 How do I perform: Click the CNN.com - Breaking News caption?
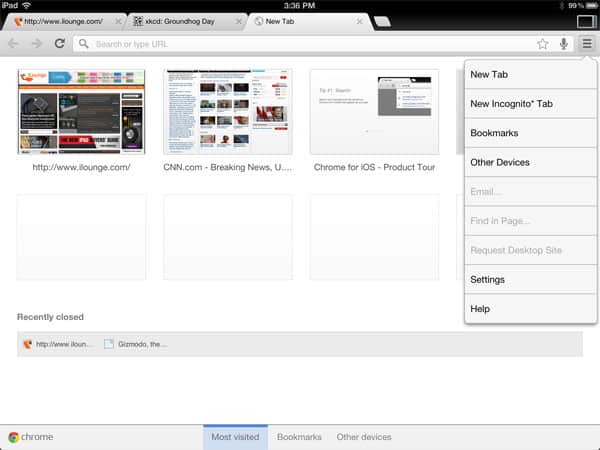tap(228, 167)
